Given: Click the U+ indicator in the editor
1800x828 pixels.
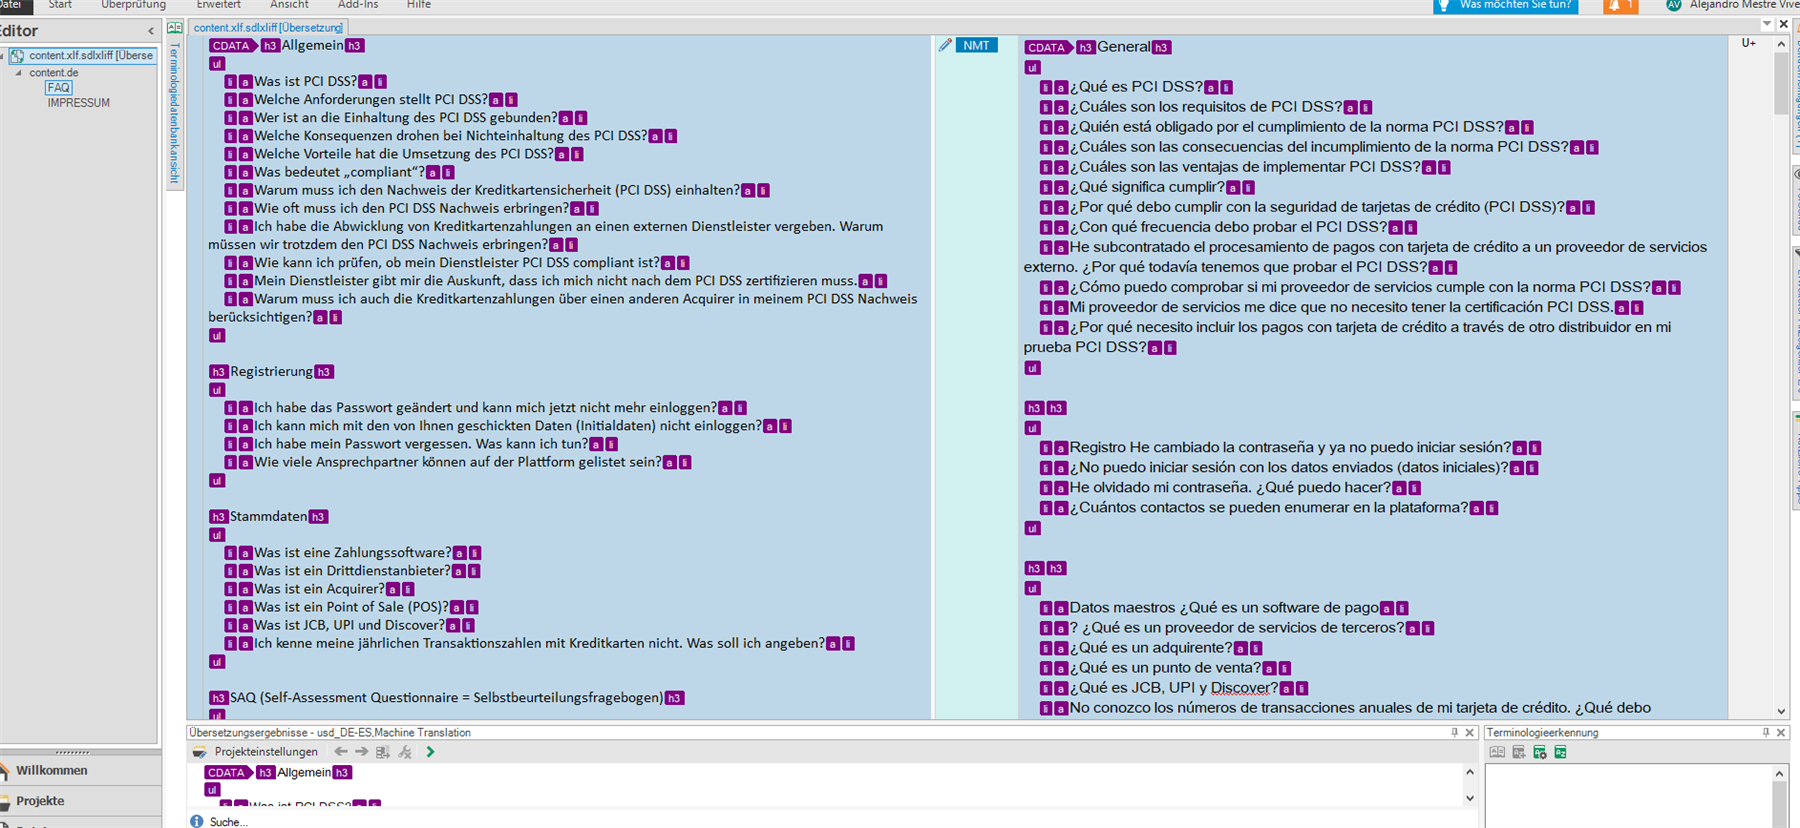Looking at the screenshot, I should tap(1748, 43).
